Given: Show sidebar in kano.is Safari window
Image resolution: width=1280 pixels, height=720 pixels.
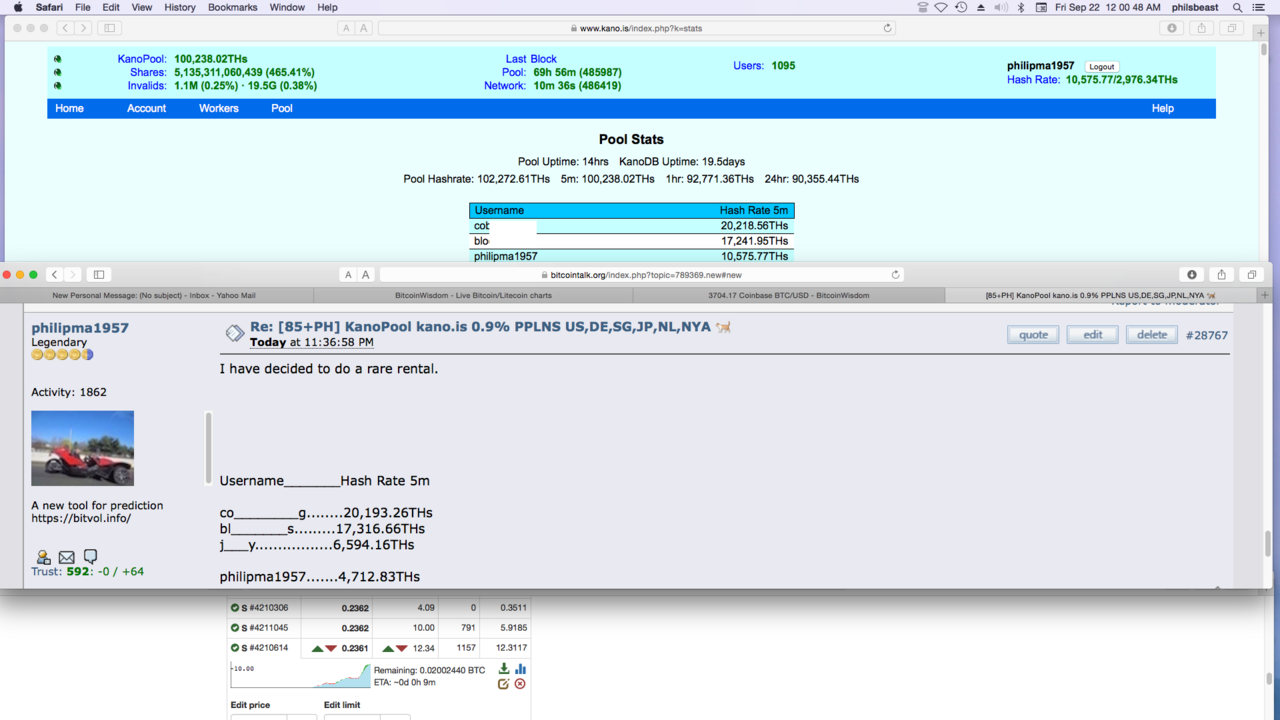Looking at the screenshot, I should tap(110, 28).
